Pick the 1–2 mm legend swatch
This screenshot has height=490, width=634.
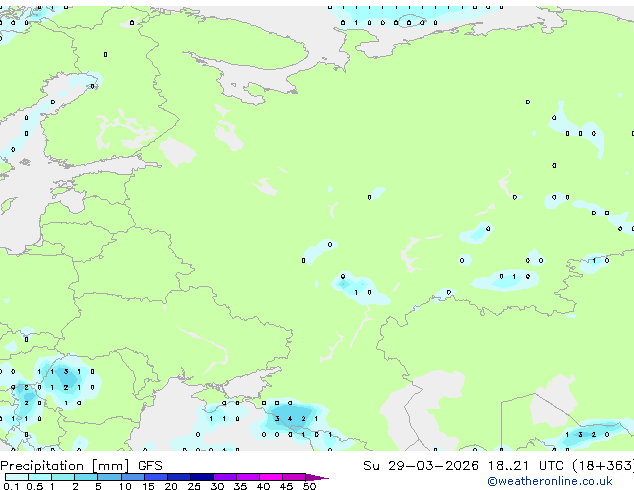click(63, 477)
